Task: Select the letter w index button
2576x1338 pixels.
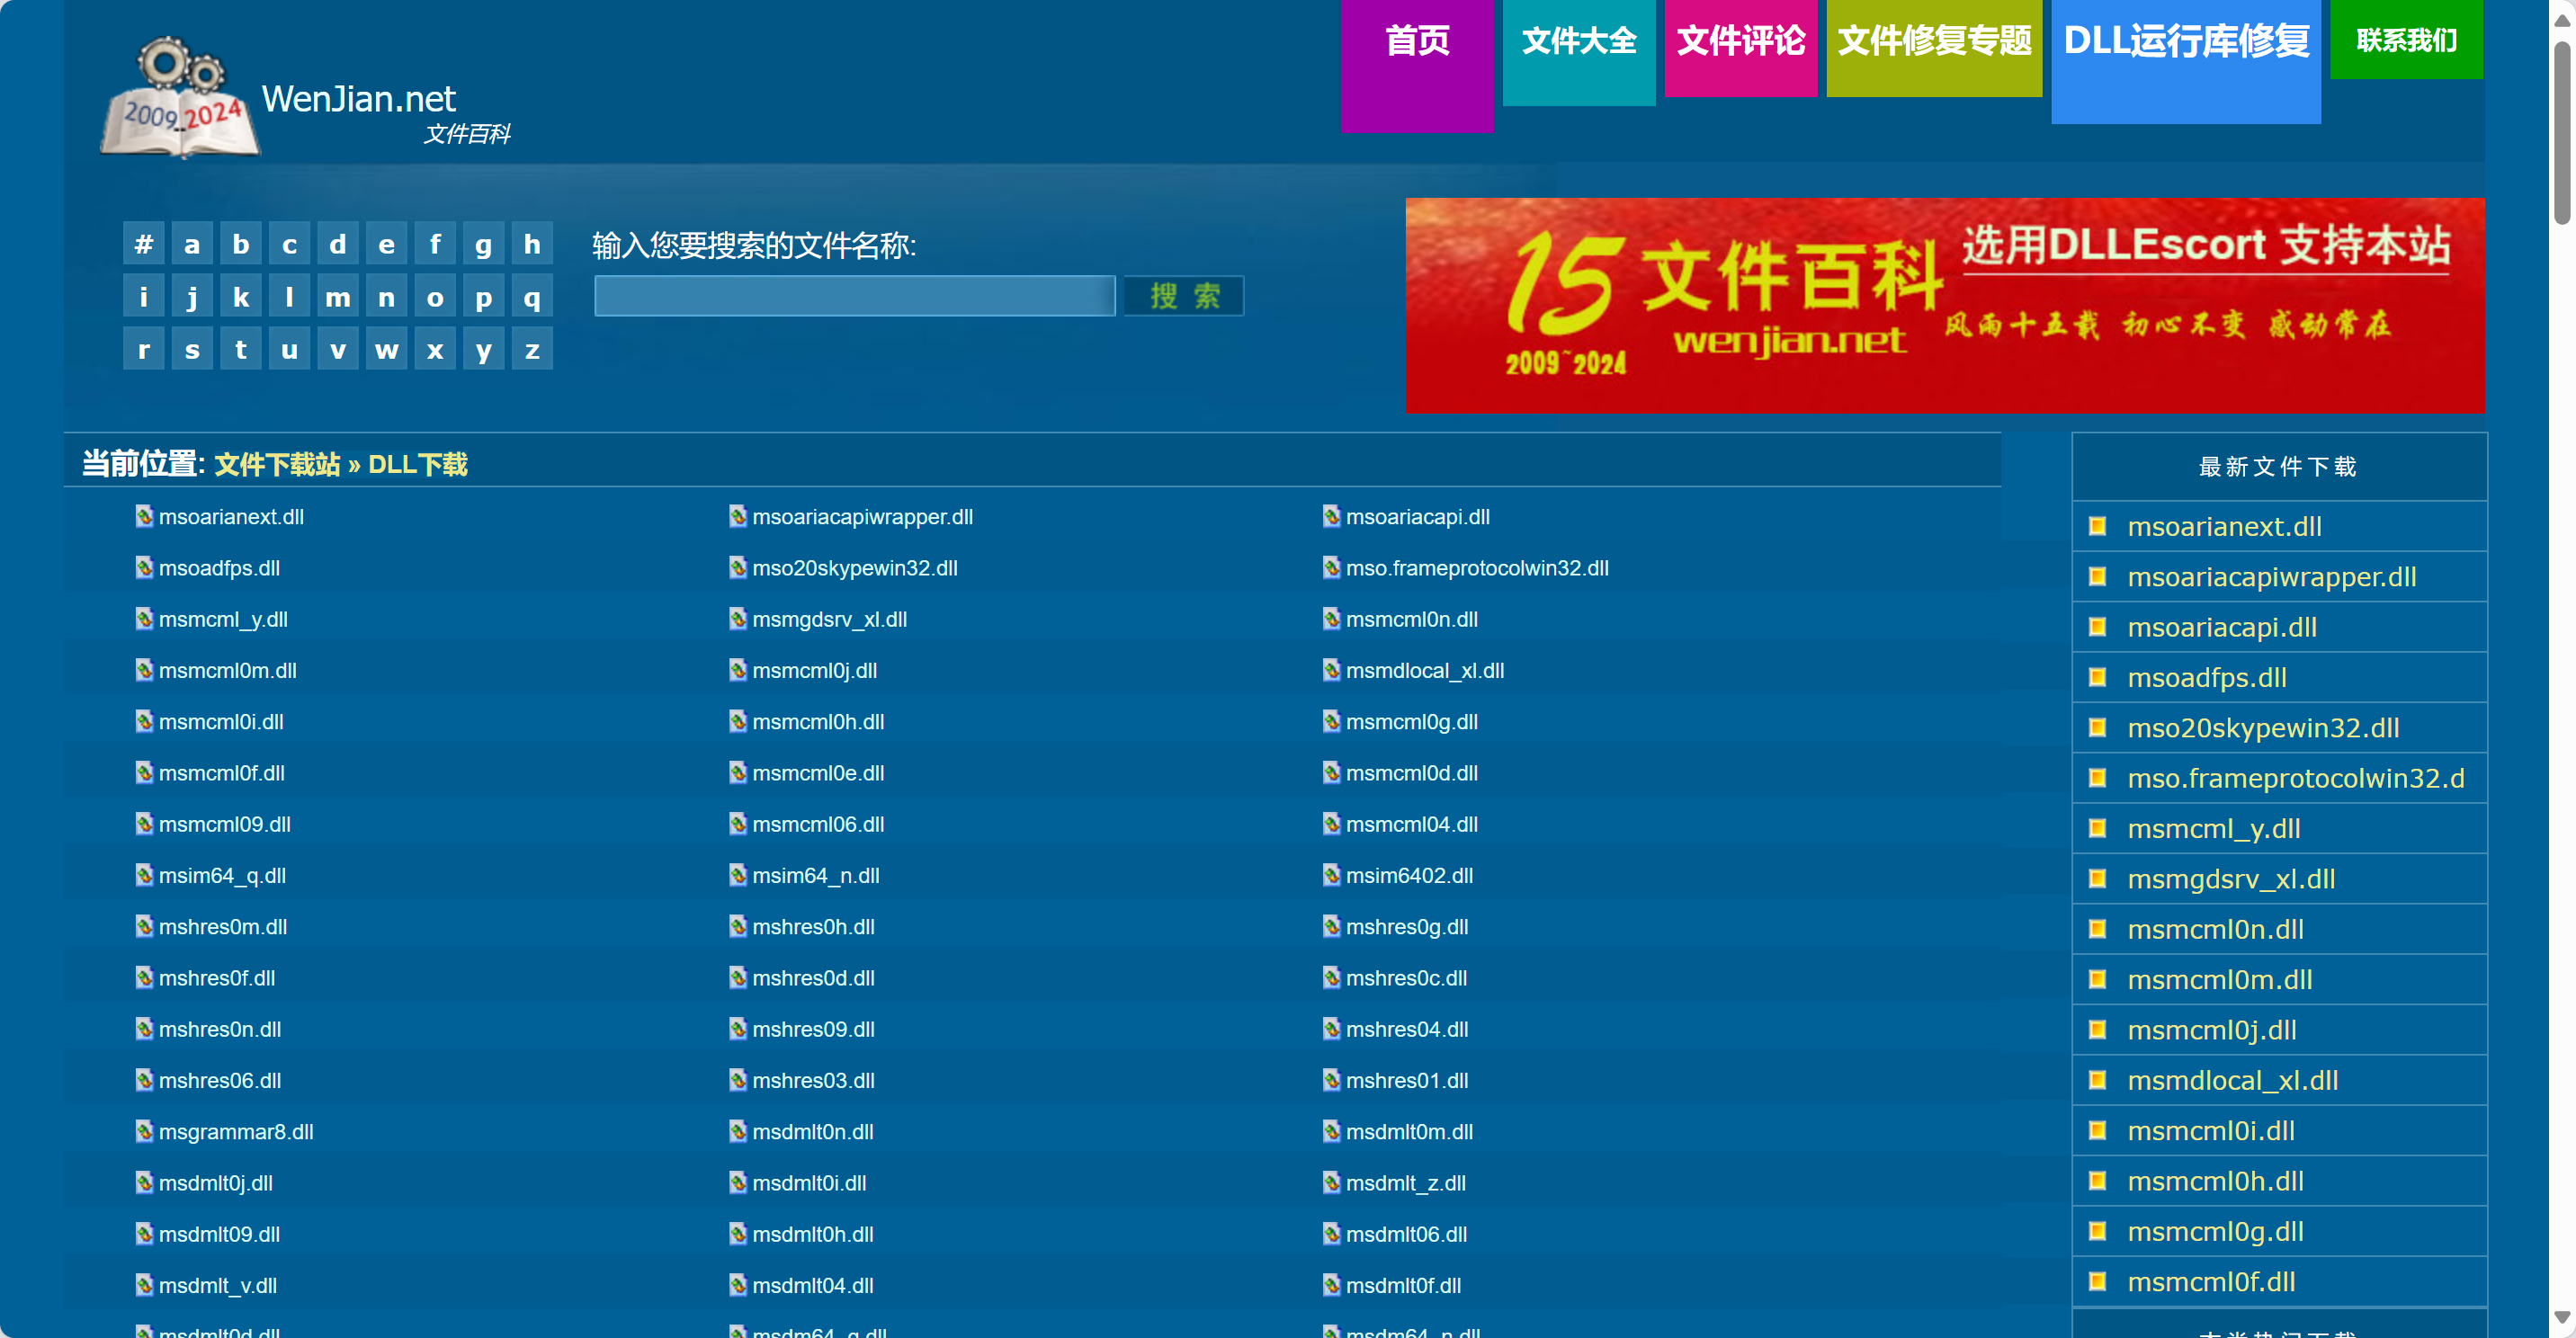Action: pyautogui.click(x=387, y=349)
